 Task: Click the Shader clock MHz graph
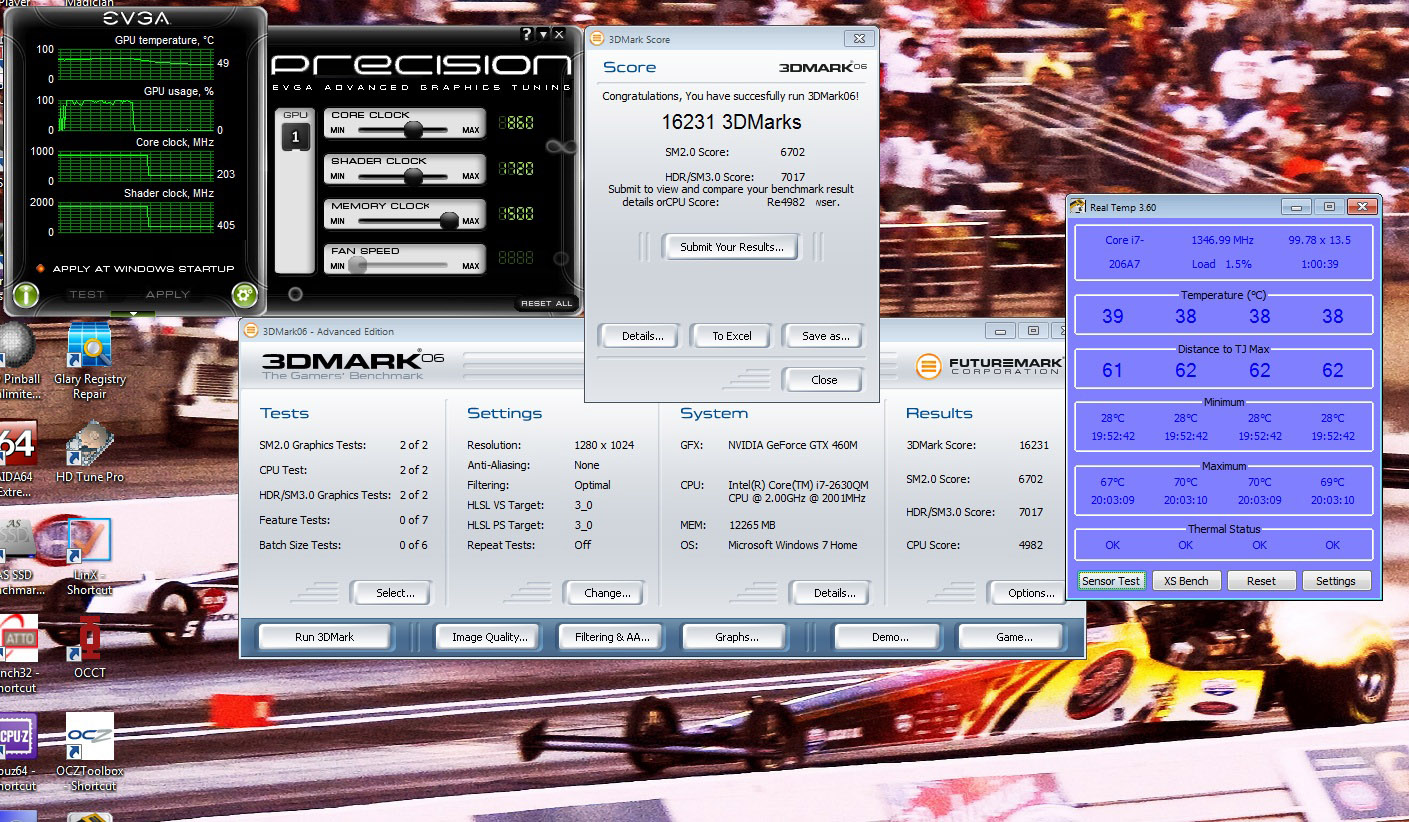136,217
